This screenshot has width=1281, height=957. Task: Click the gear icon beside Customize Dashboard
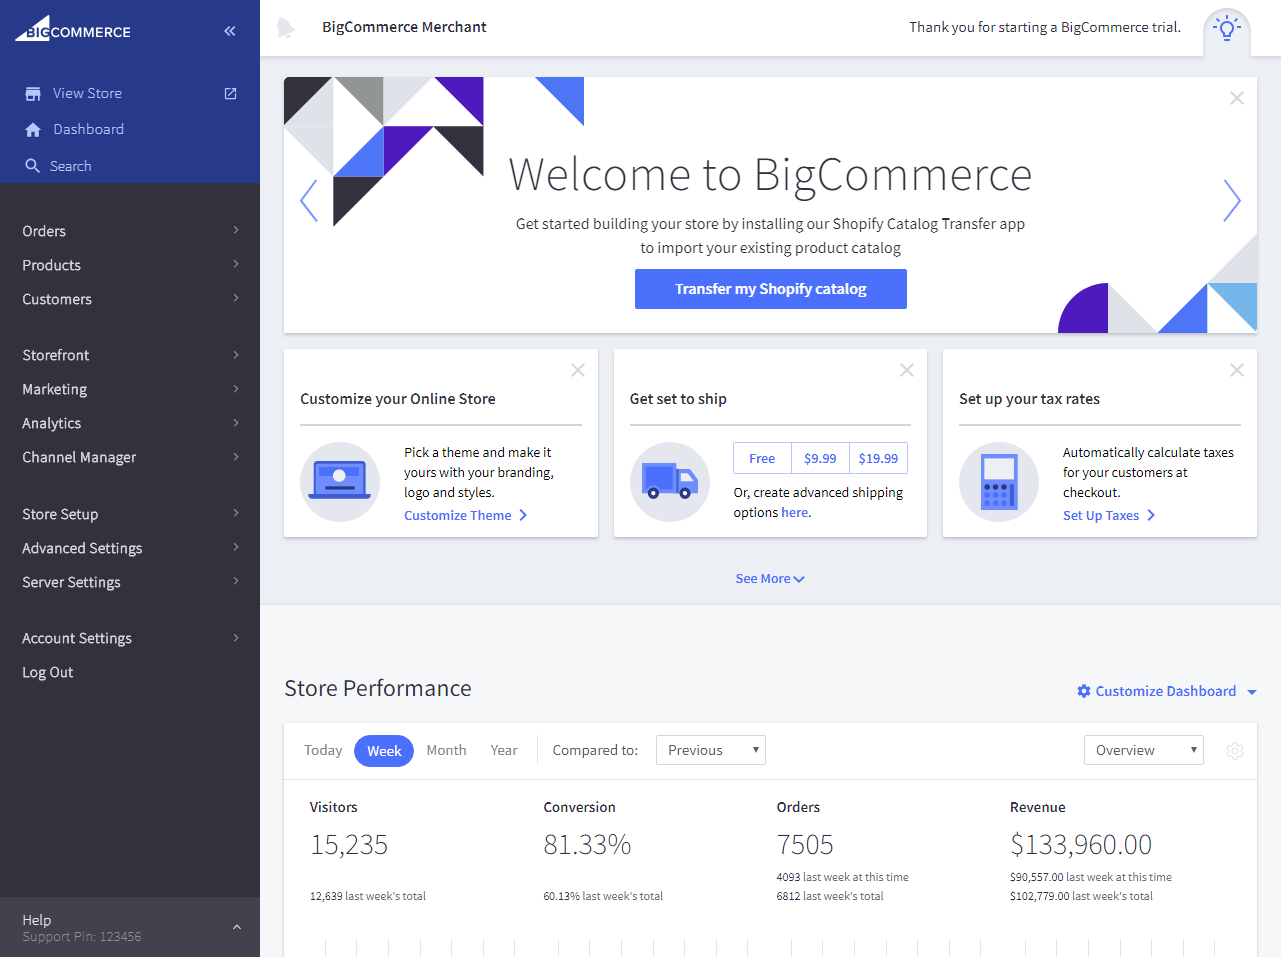coord(1084,691)
